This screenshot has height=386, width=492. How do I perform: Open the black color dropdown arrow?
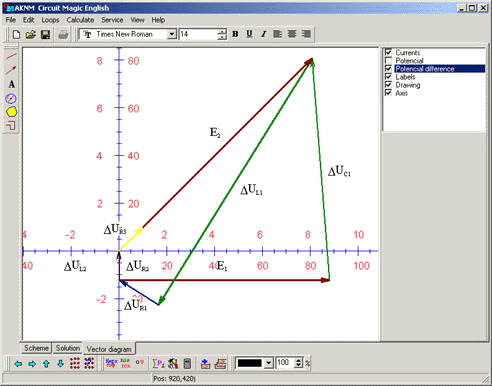pos(268,363)
